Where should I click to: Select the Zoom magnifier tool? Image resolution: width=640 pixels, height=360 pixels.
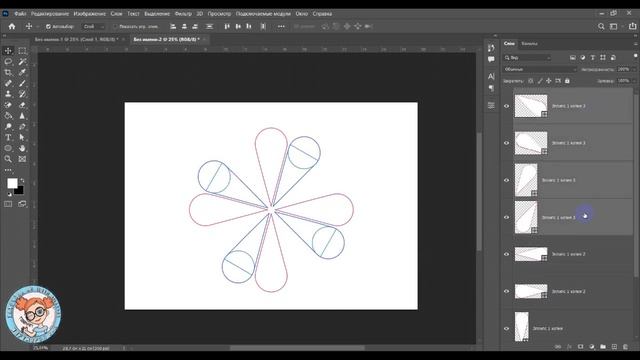click(8, 159)
